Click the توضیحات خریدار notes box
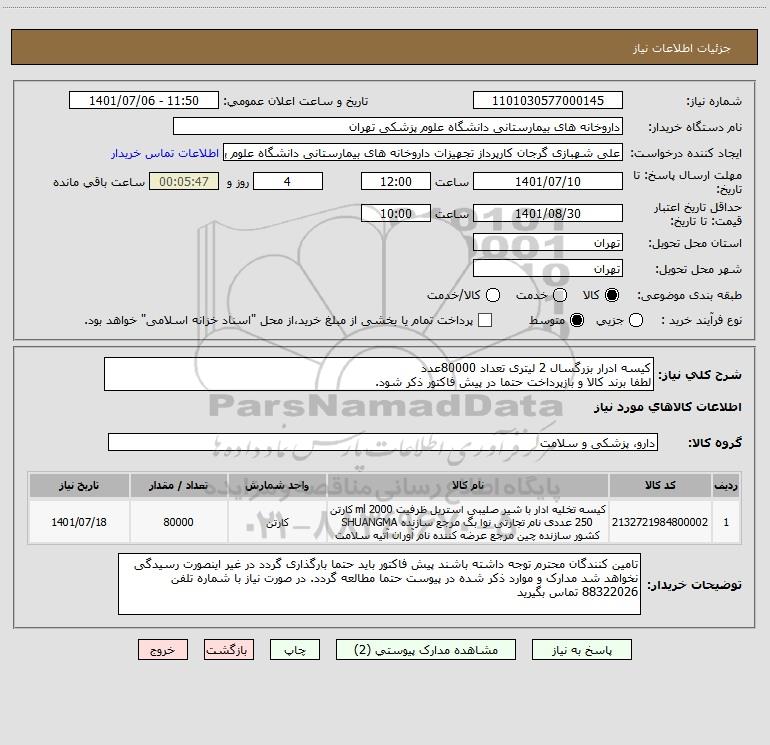 point(379,583)
